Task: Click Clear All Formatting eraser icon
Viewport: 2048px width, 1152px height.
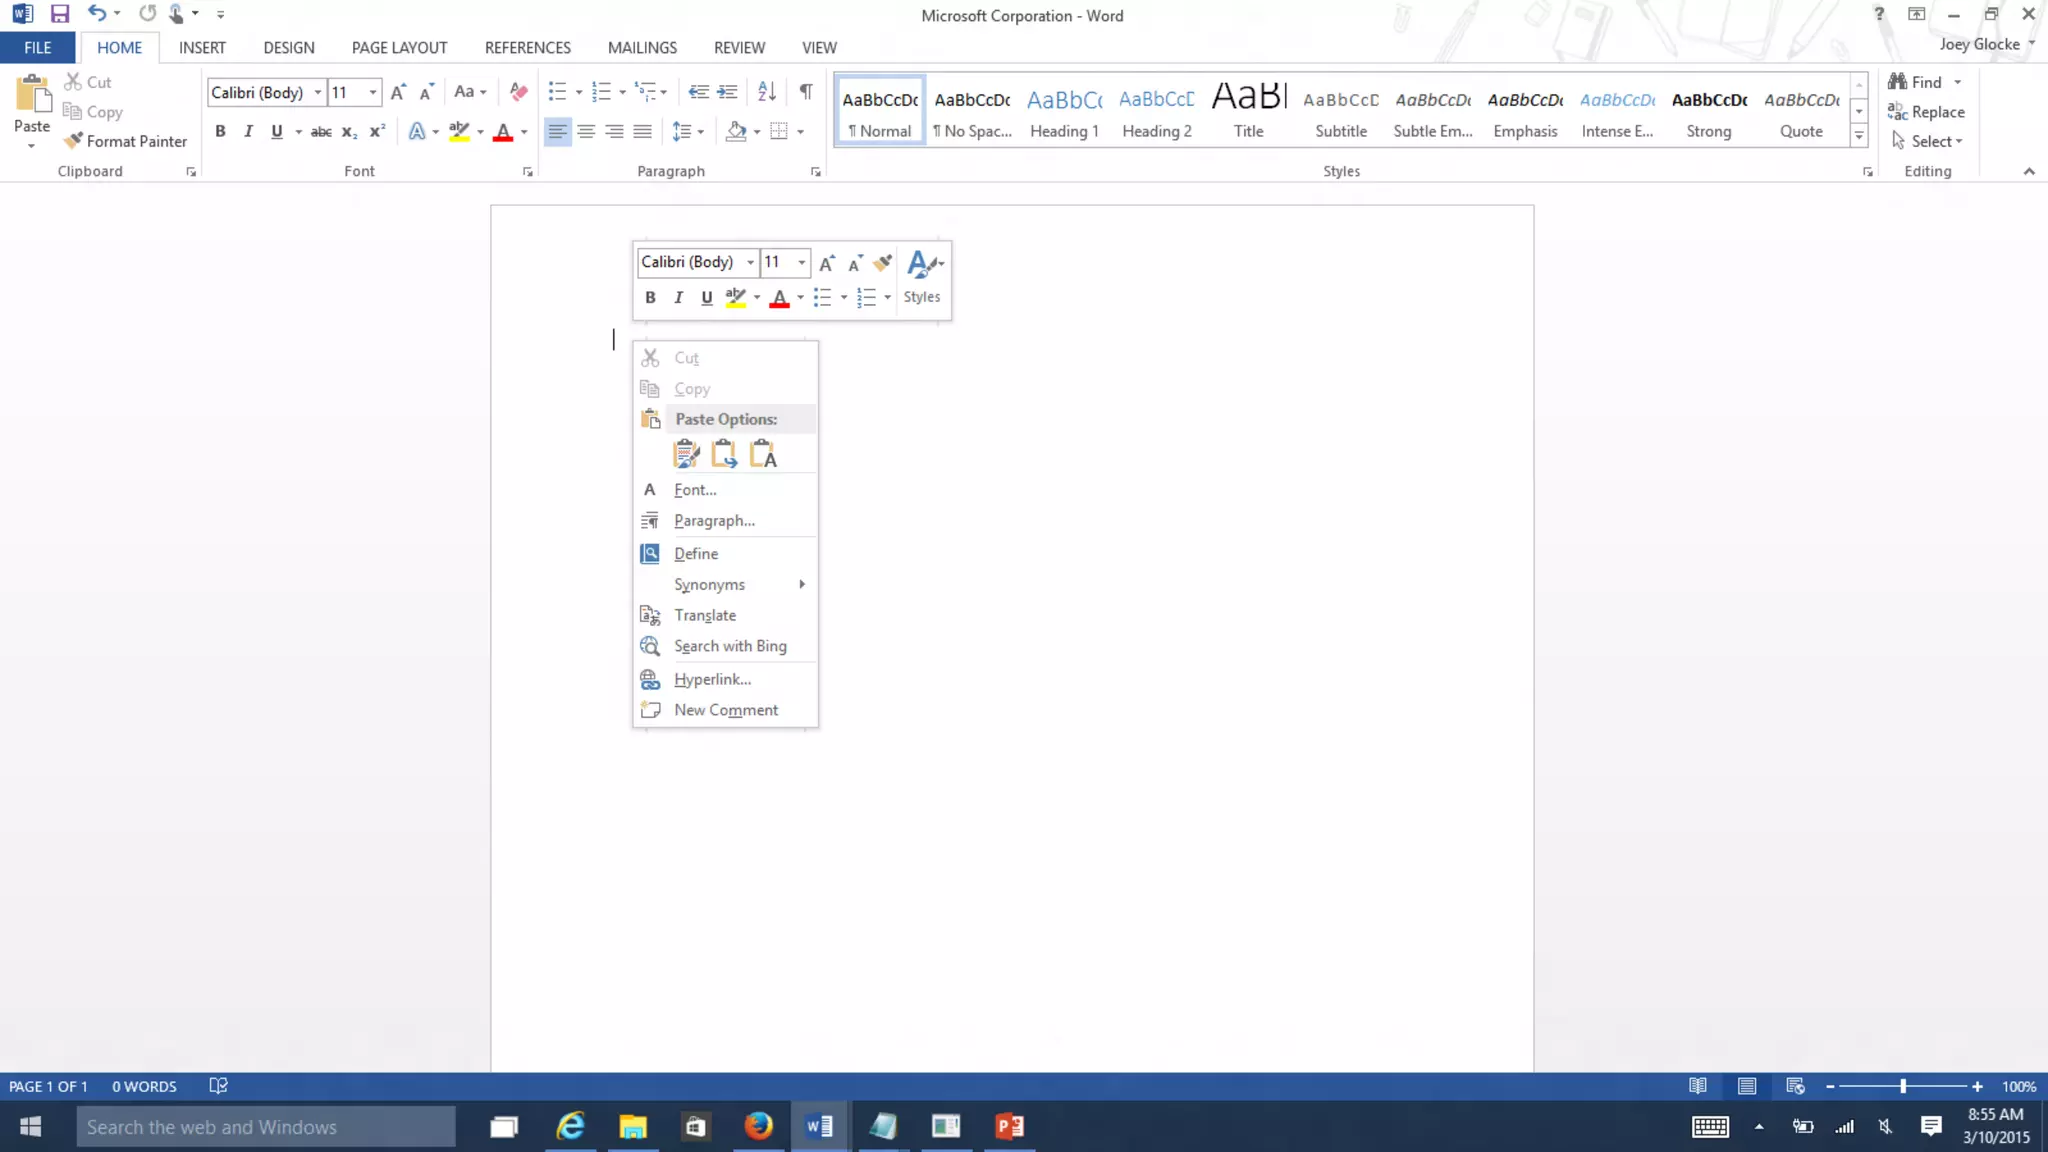Action: coord(518,92)
